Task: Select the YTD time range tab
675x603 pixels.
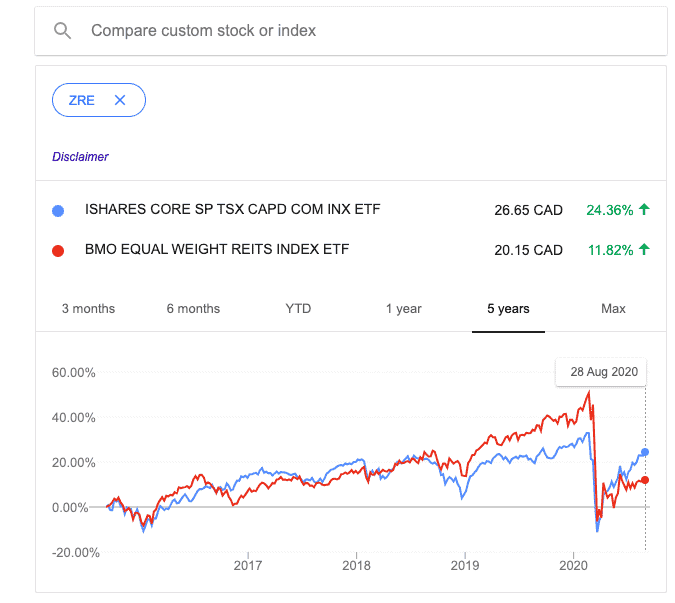Action: click(298, 309)
